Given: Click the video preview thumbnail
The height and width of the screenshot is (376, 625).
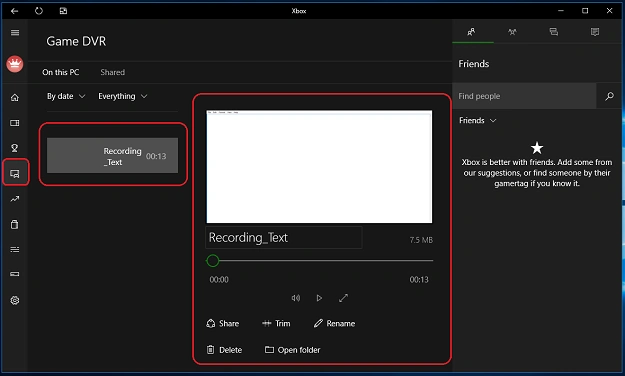Looking at the screenshot, I should click(x=319, y=167).
